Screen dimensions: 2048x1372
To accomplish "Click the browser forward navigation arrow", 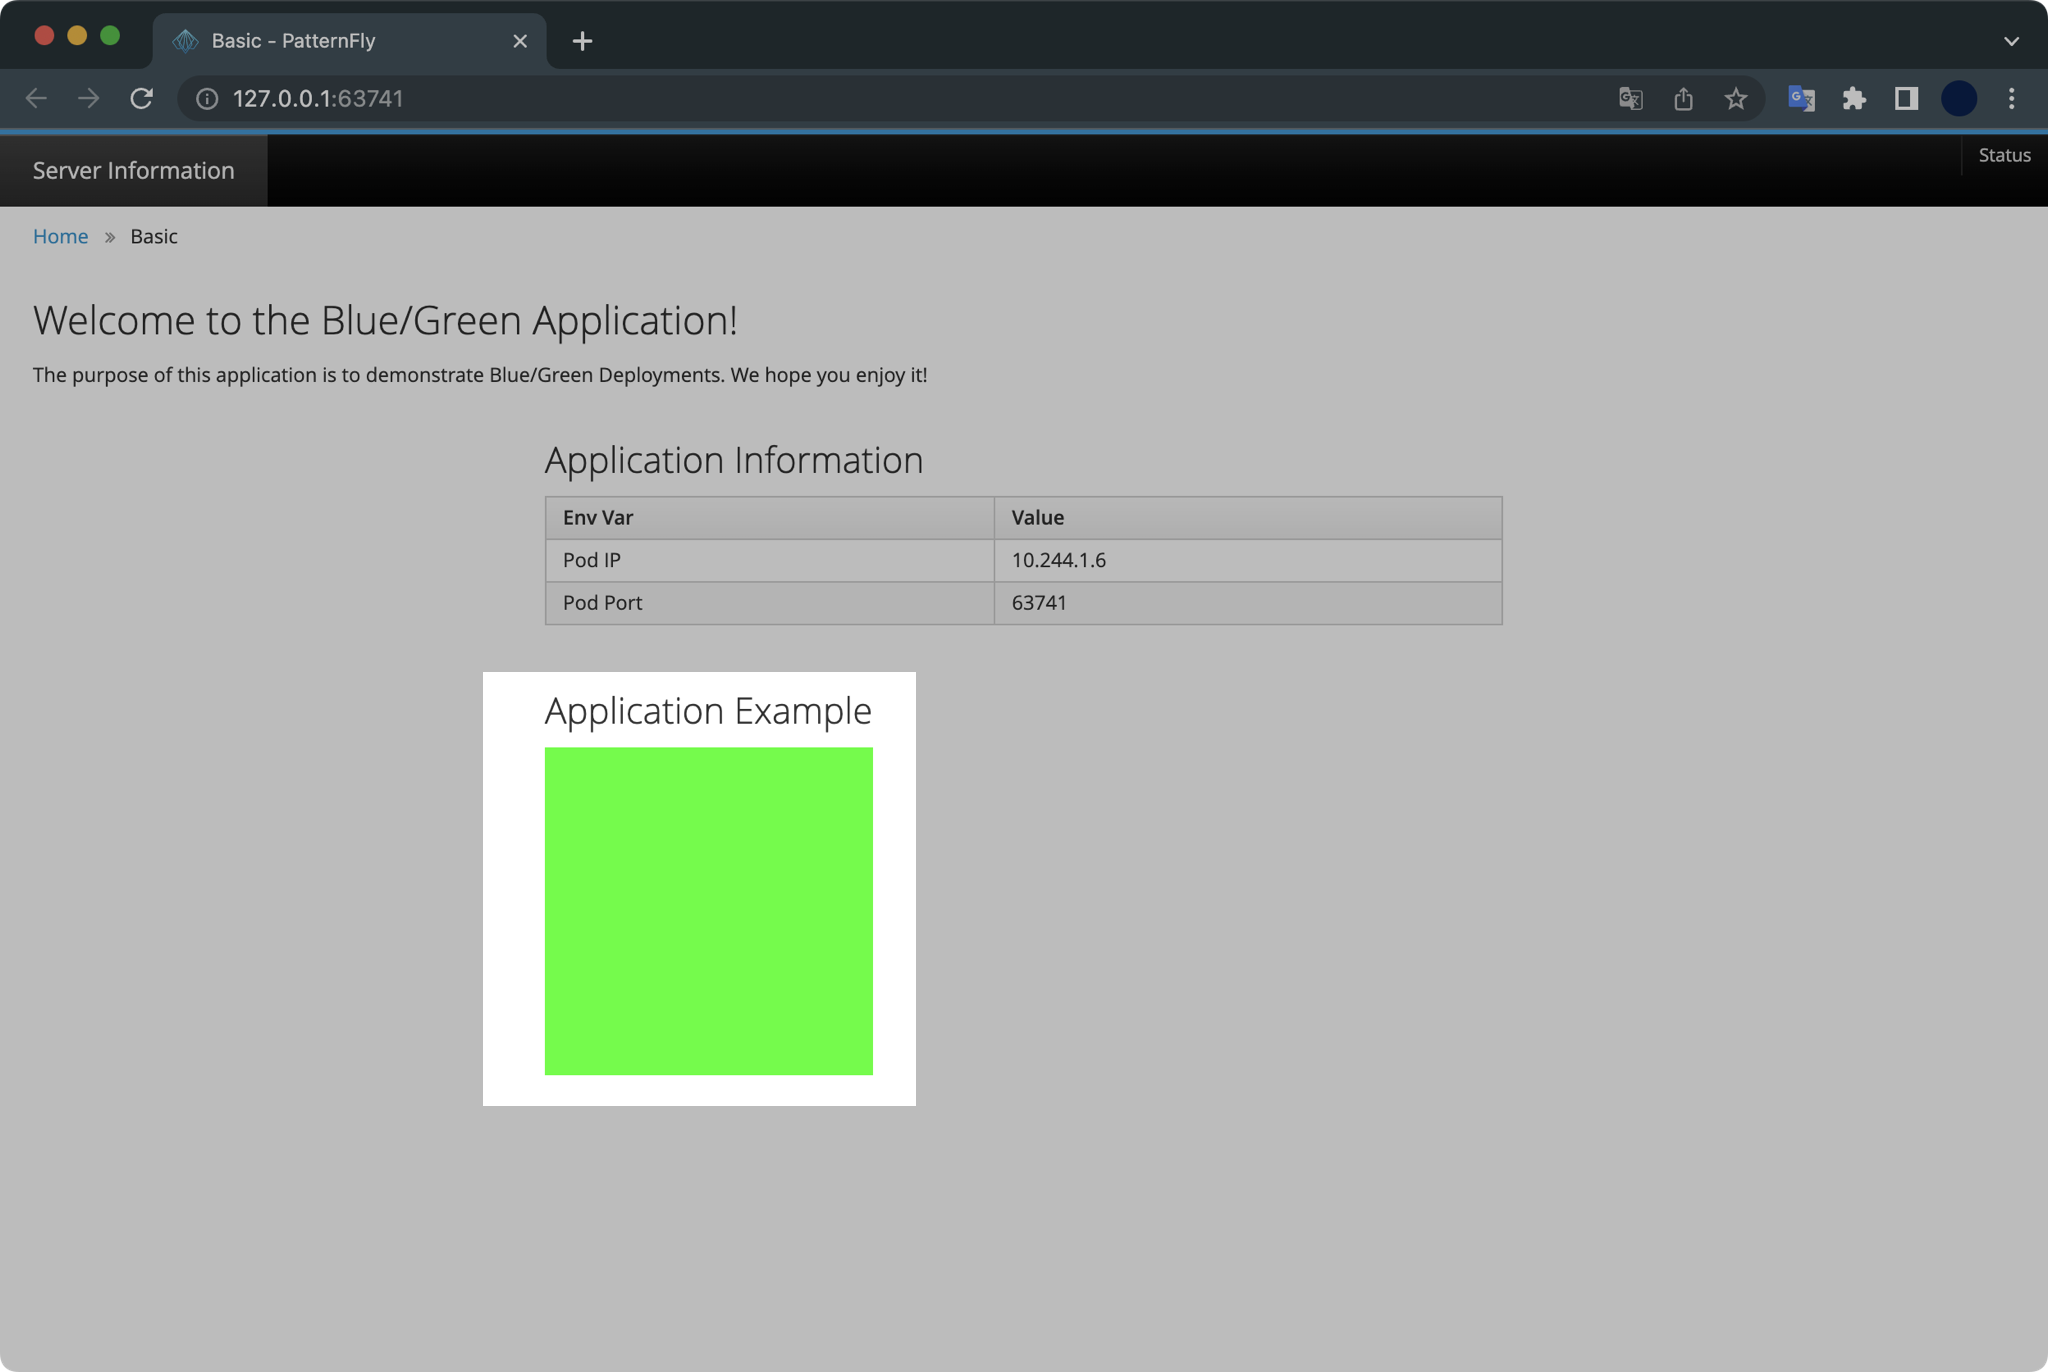I will [x=87, y=98].
